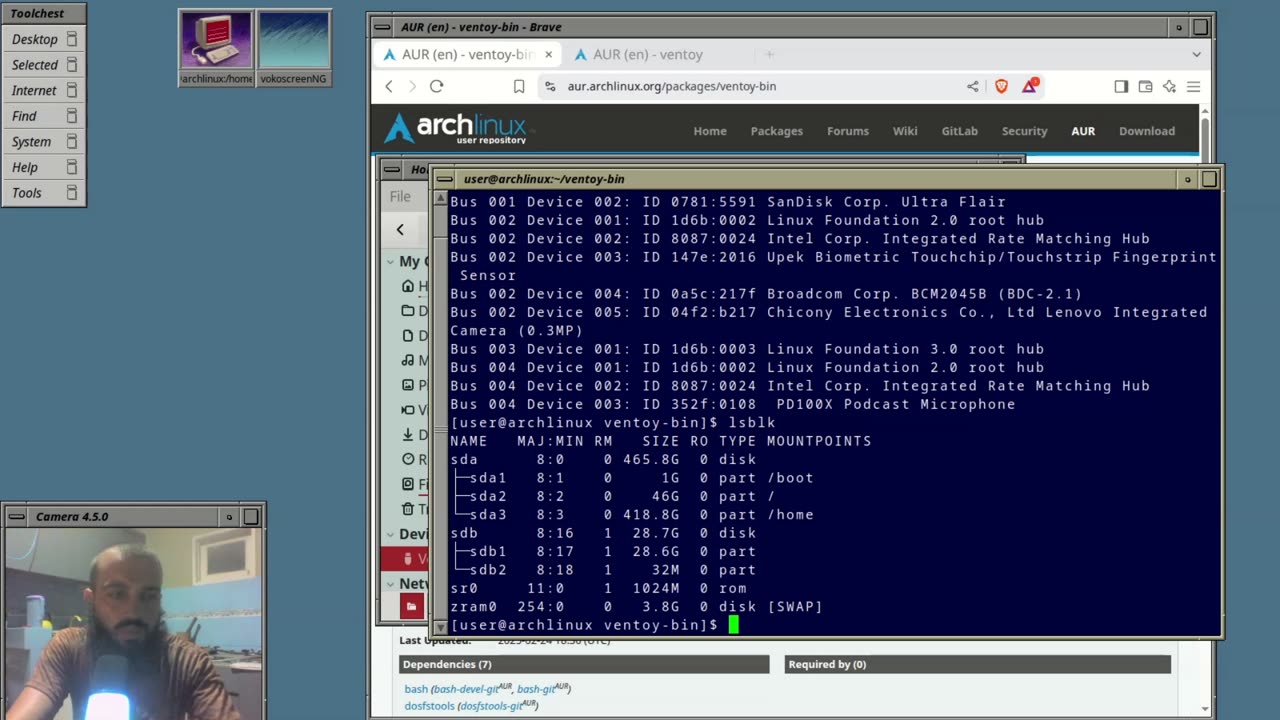
Task: Collapse the Devices section in file manager
Action: pos(390,534)
